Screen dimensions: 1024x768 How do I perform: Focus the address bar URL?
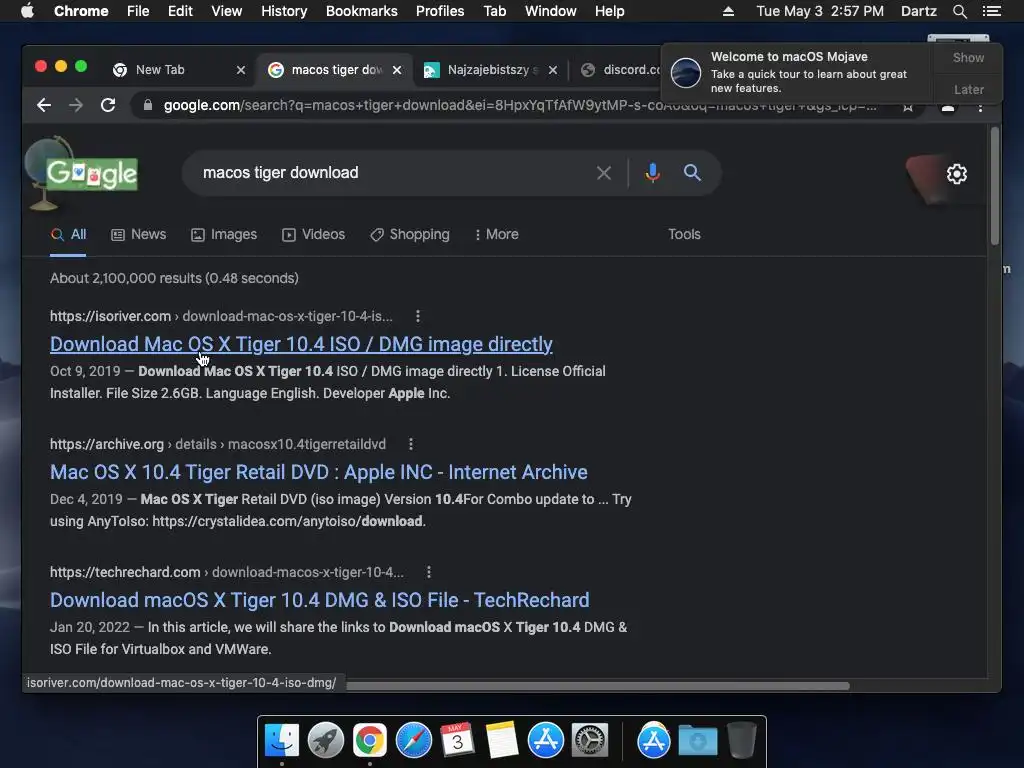pos(519,105)
